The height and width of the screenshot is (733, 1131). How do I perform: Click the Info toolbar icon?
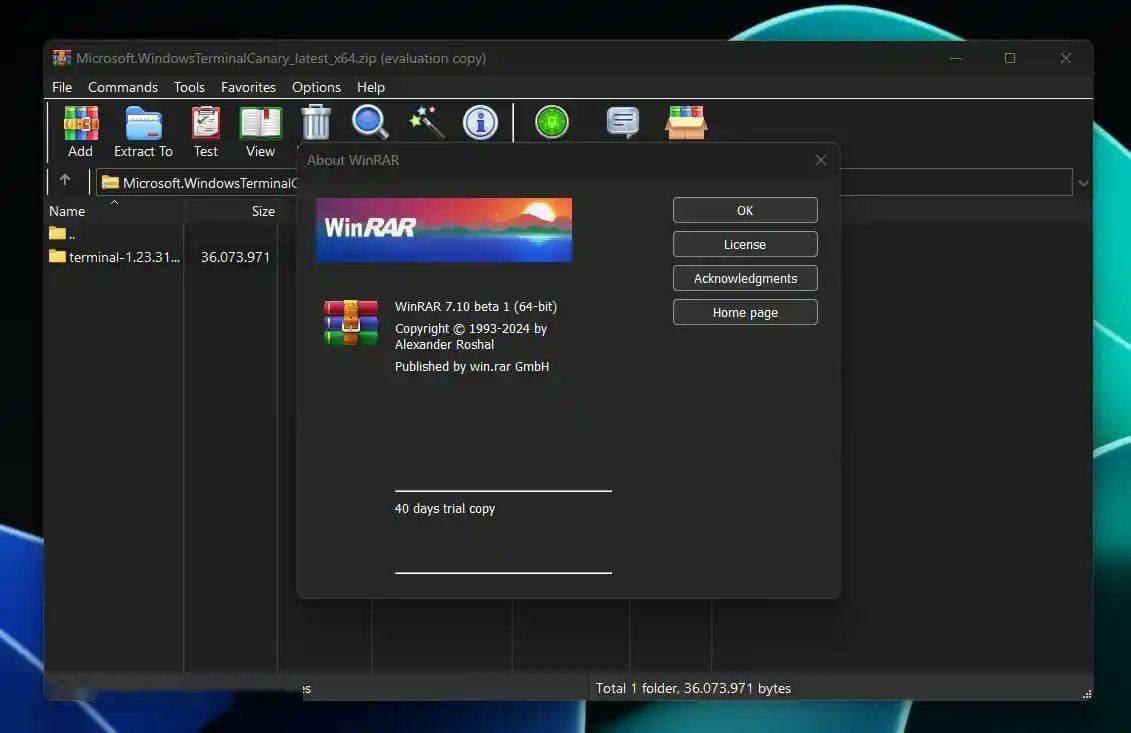[x=480, y=123]
